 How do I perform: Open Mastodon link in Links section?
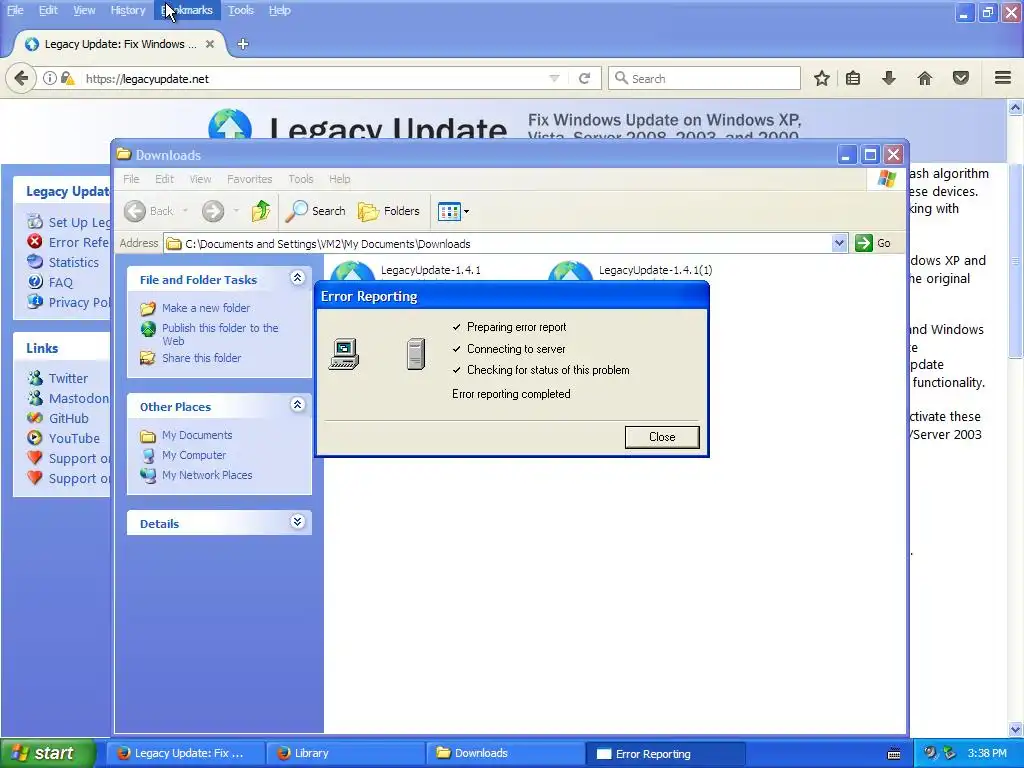pyautogui.click(x=78, y=398)
